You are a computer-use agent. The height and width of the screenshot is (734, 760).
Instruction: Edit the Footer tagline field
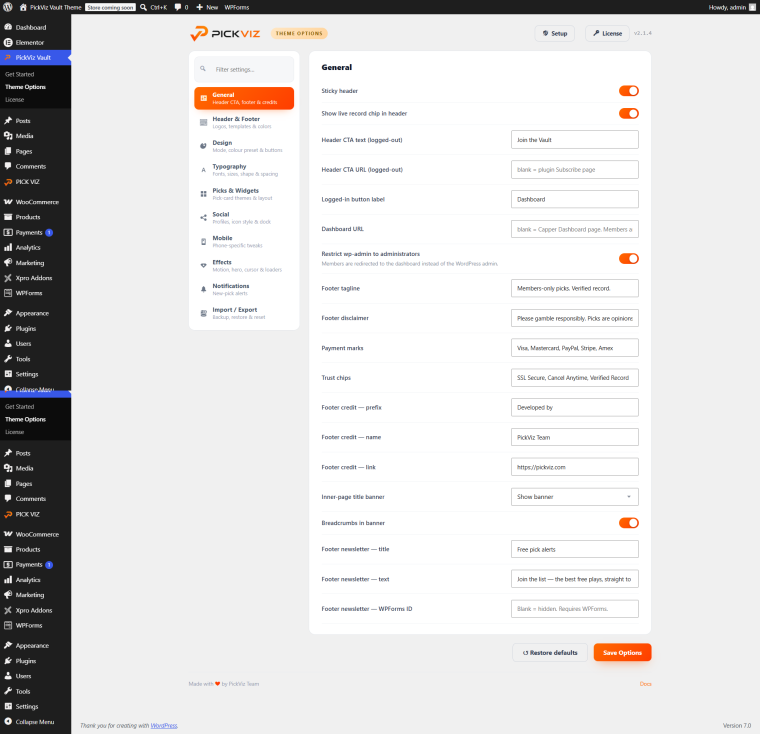click(x=574, y=288)
